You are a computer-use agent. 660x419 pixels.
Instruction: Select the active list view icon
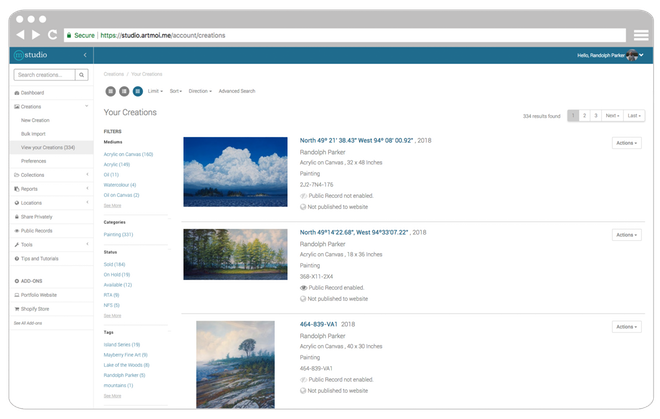[x=138, y=91]
